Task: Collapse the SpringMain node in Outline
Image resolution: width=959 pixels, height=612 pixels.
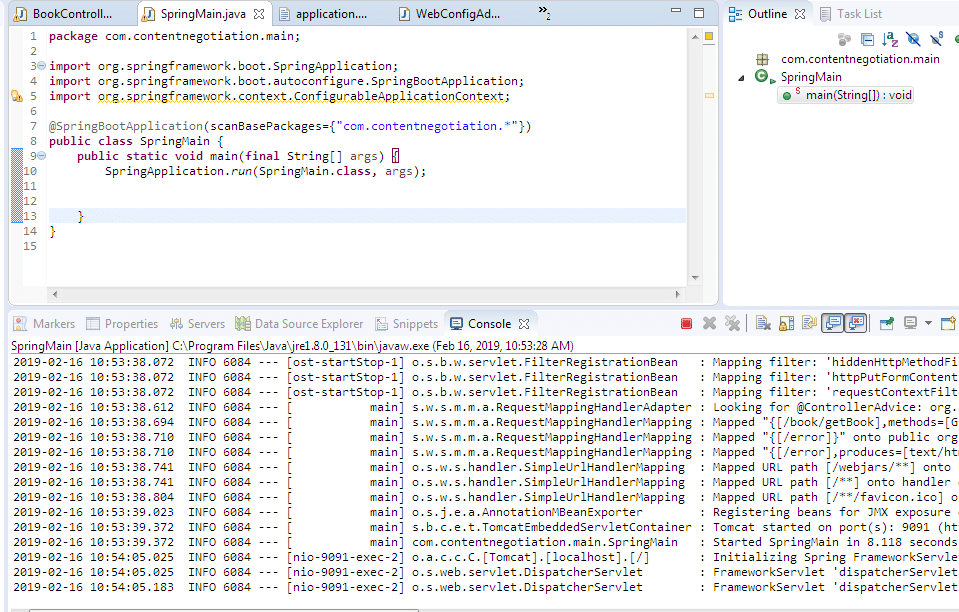Action: [x=741, y=77]
